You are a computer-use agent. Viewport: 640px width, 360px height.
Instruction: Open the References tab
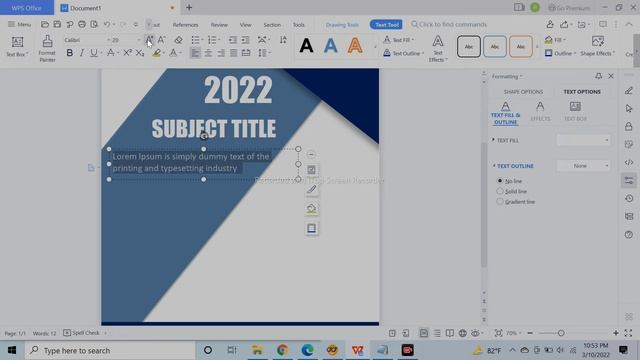click(185, 25)
